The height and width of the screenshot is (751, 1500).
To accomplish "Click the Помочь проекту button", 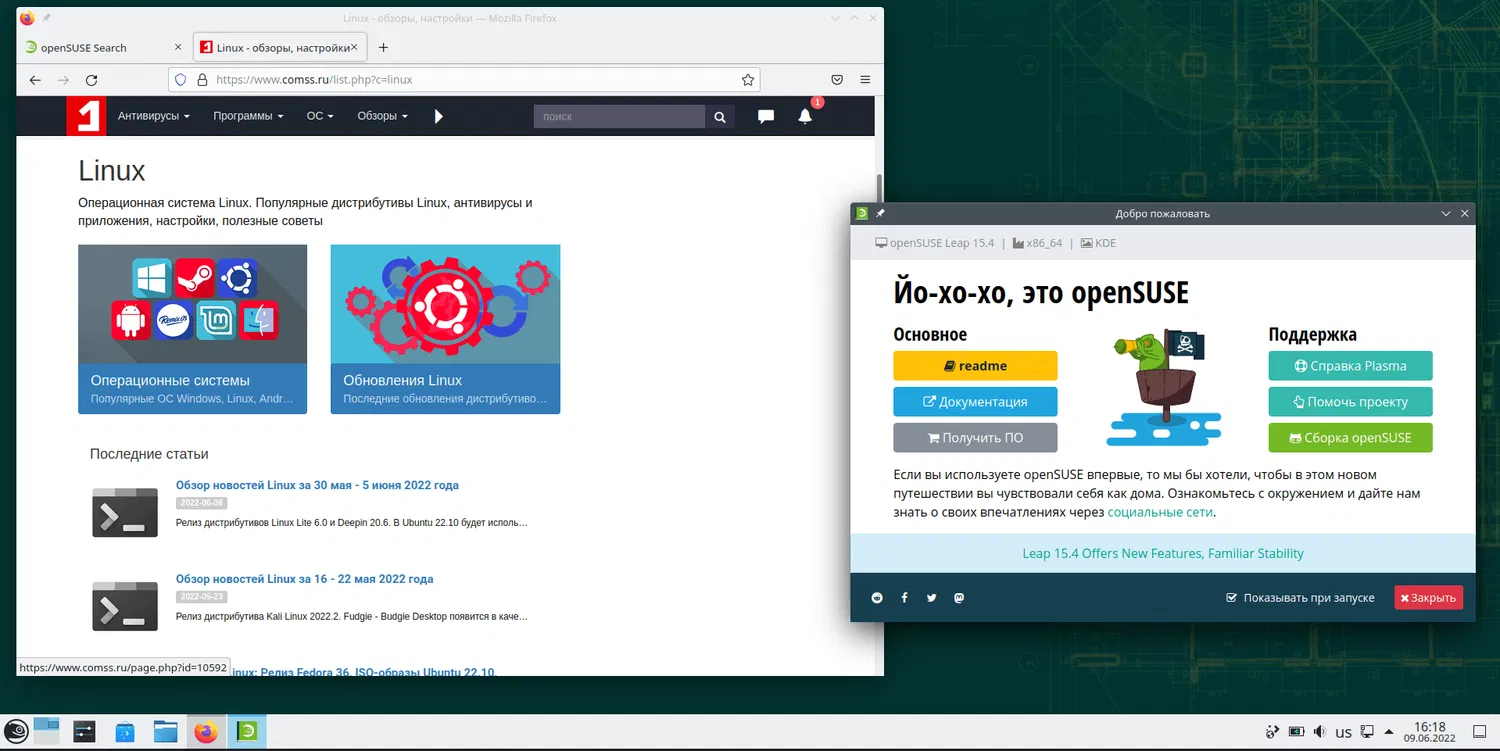I will (x=1350, y=402).
